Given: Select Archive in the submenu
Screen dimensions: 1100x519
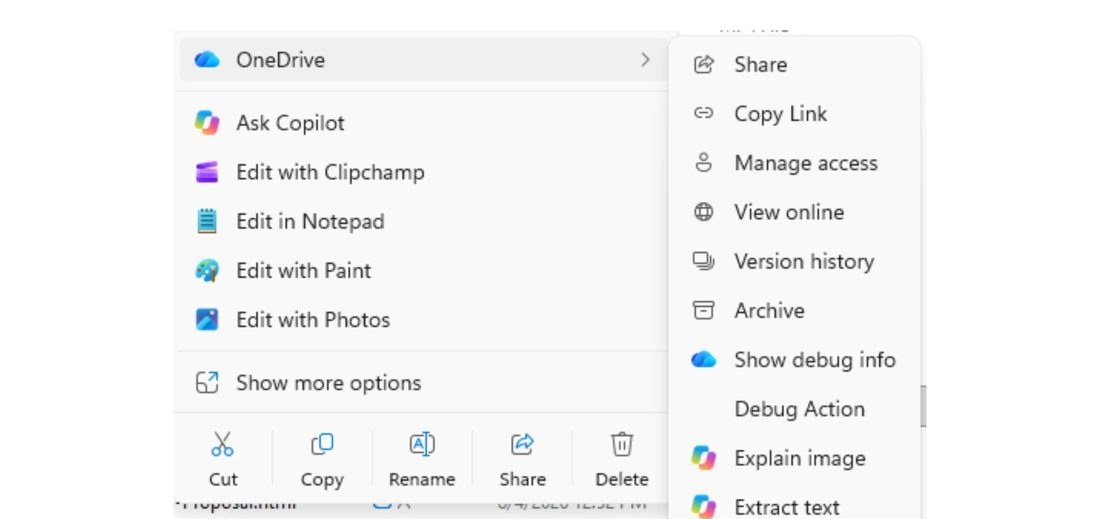Looking at the screenshot, I should point(794,310).
